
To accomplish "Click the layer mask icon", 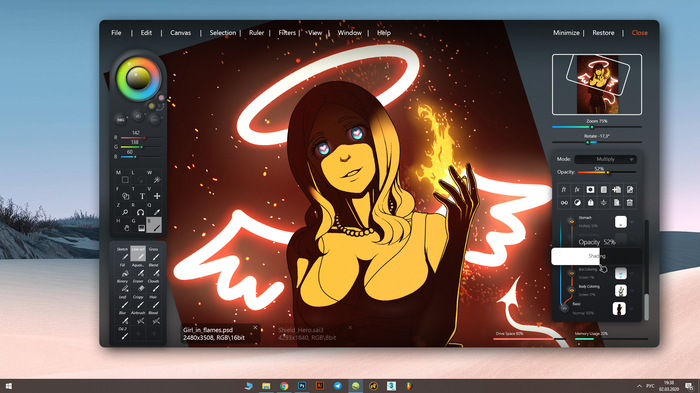I will (590, 189).
